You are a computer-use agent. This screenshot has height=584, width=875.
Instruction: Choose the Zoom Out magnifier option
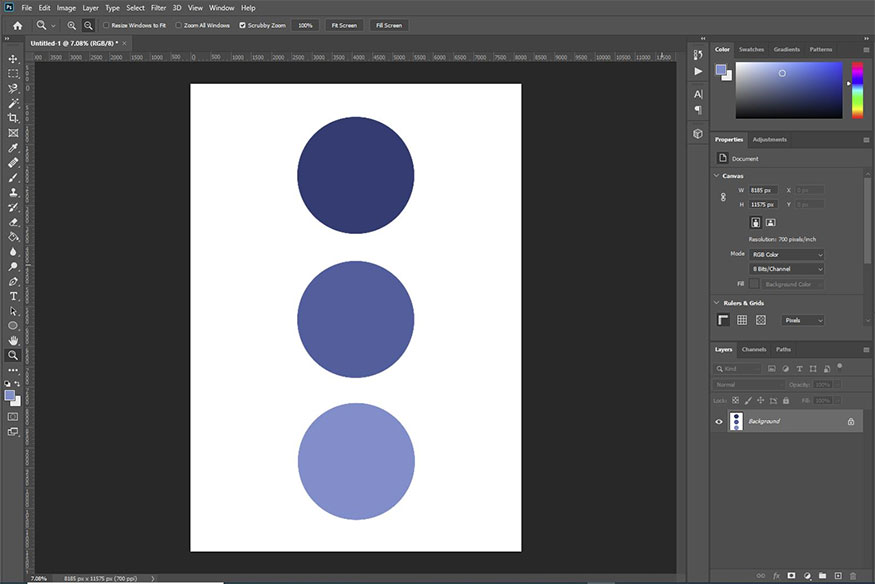(x=88, y=26)
